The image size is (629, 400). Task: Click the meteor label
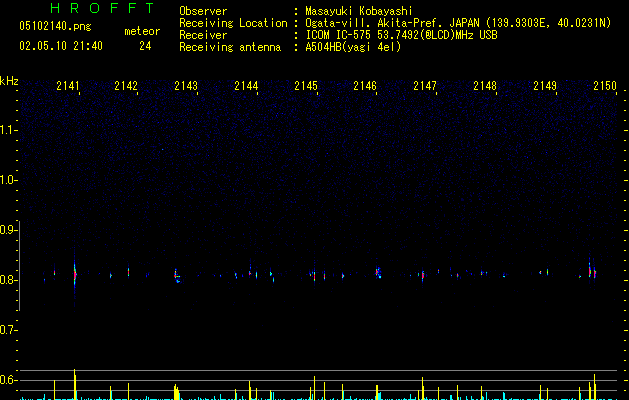[x=142, y=31]
